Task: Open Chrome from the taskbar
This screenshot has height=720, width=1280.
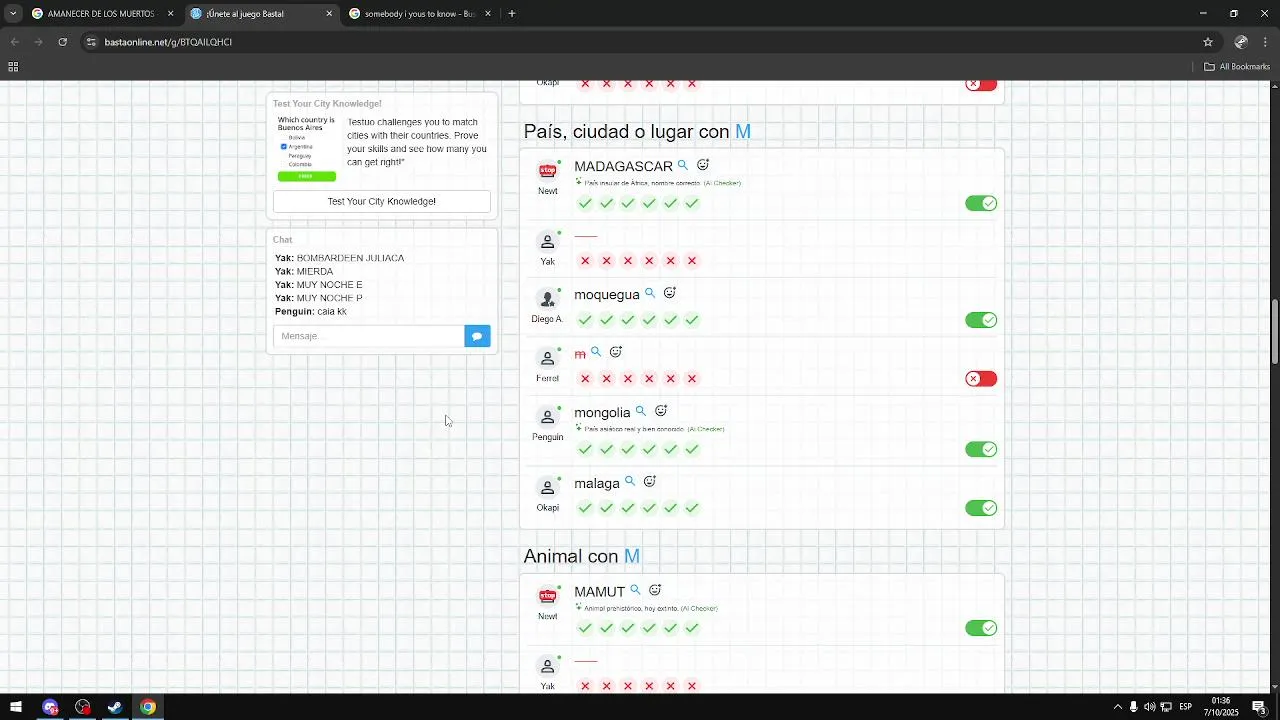Action: coord(148,707)
